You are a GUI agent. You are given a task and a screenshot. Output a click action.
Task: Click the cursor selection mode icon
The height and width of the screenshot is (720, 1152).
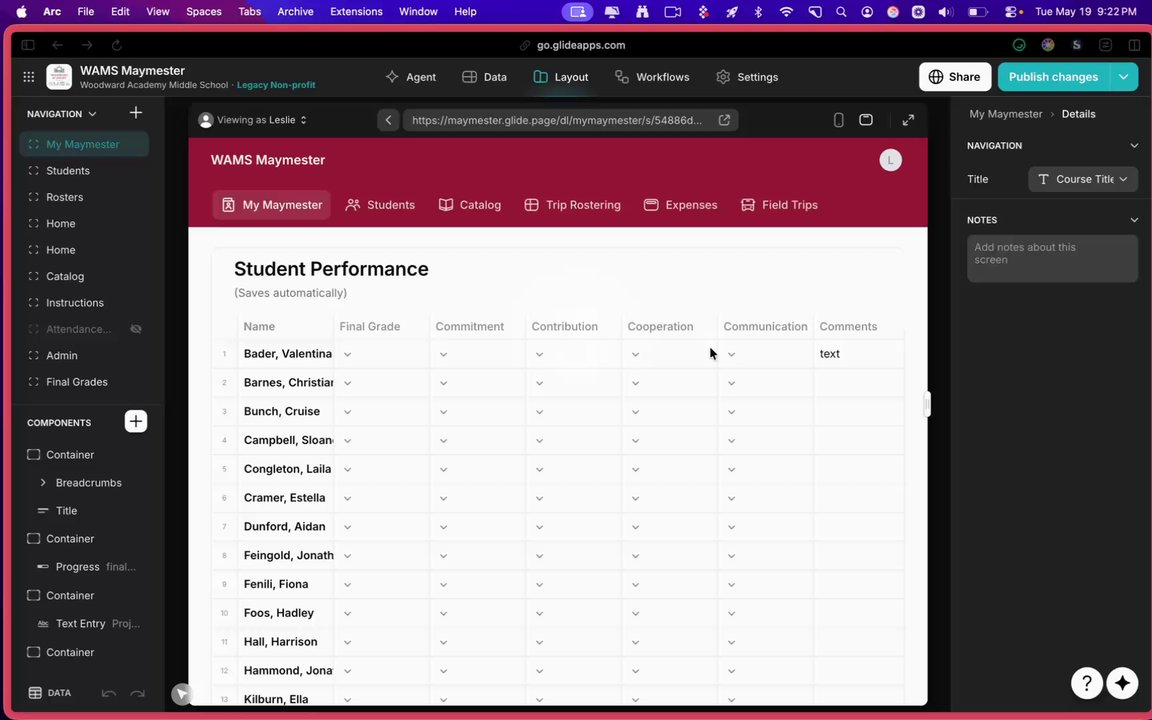(181, 694)
